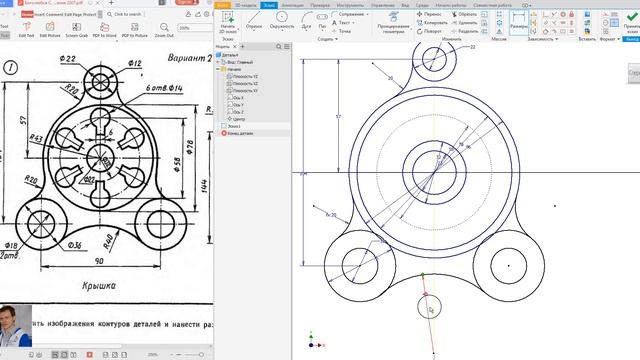This screenshot has height=360, width=640.
Task: Open the Управление ribbon tab
Action: pos(382,5)
